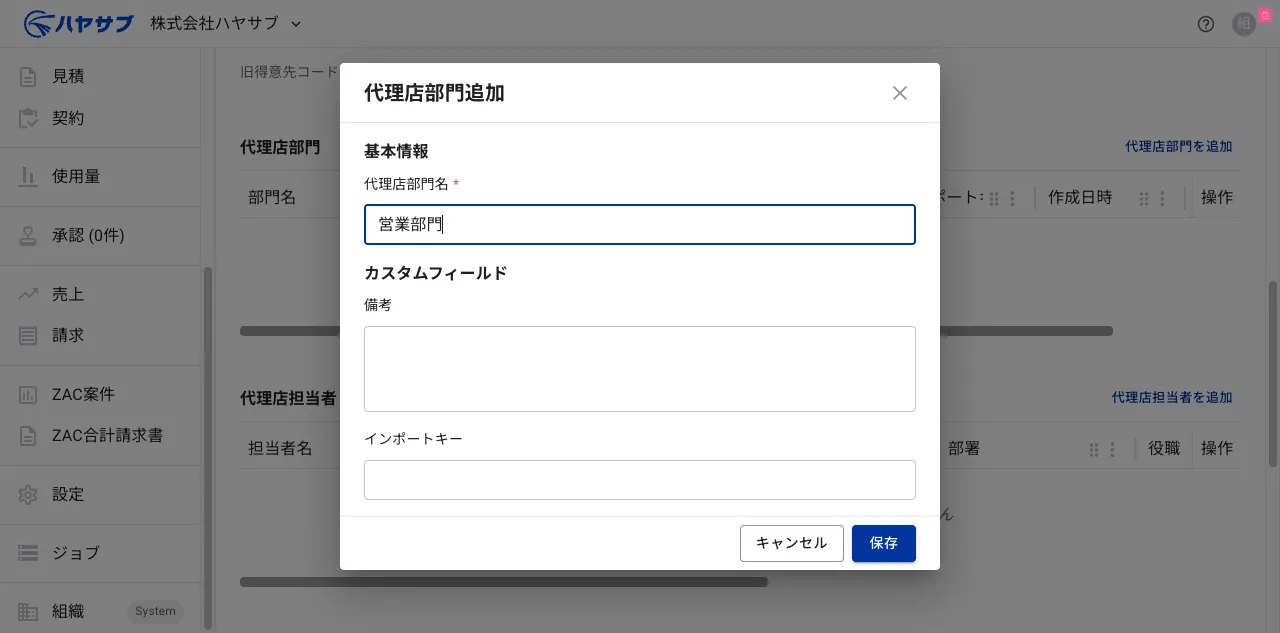
Task: Click the 役職 column header
Action: (x=1164, y=449)
